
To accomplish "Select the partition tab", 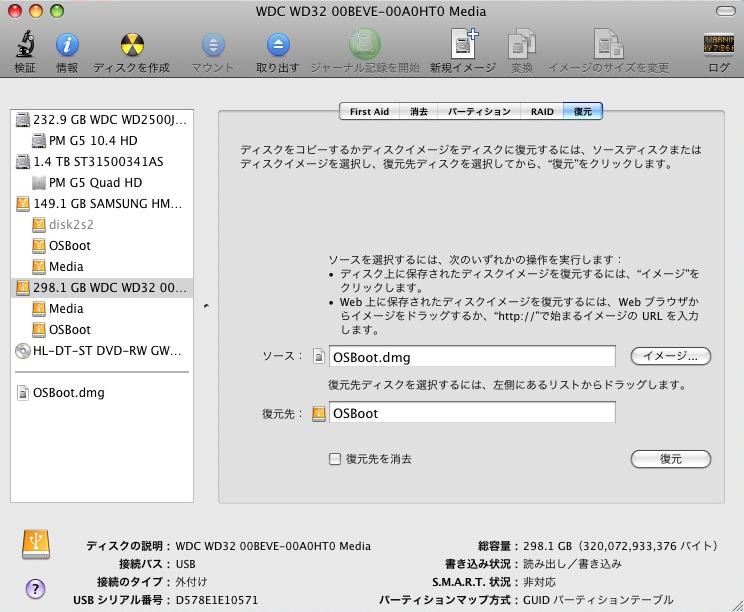I will (x=479, y=112).
